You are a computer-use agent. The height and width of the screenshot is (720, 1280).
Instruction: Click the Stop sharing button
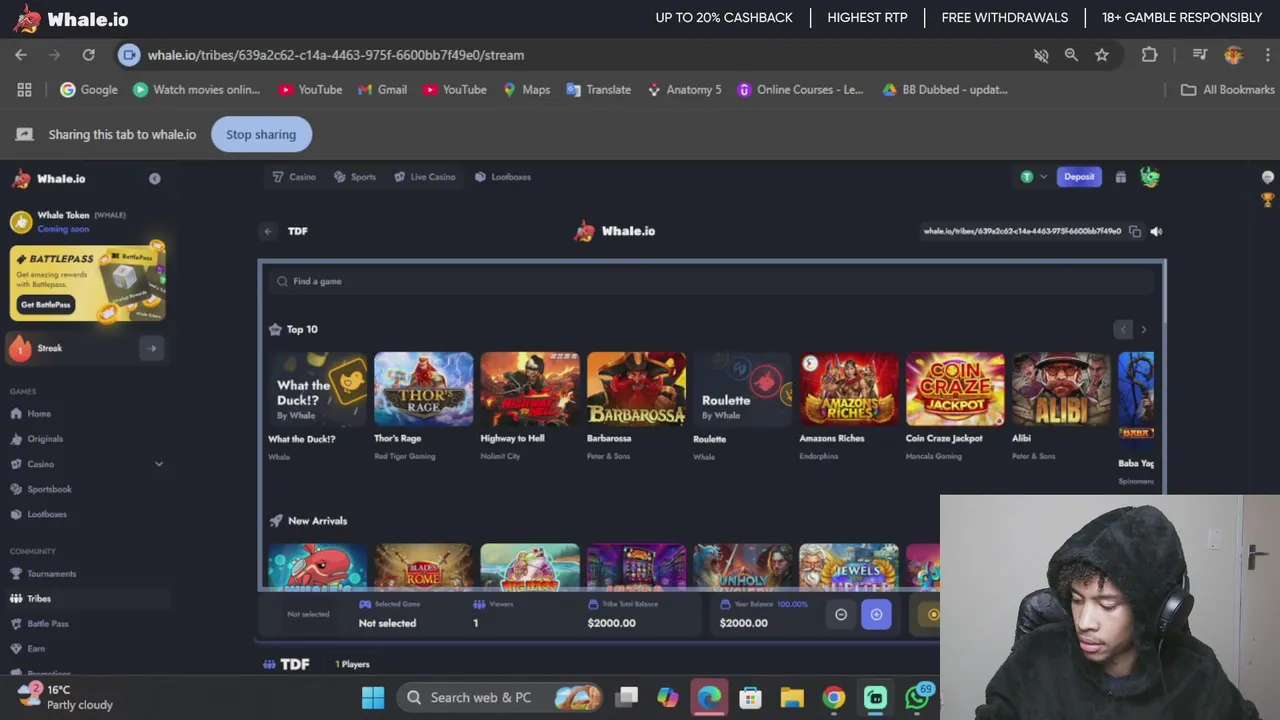point(261,134)
